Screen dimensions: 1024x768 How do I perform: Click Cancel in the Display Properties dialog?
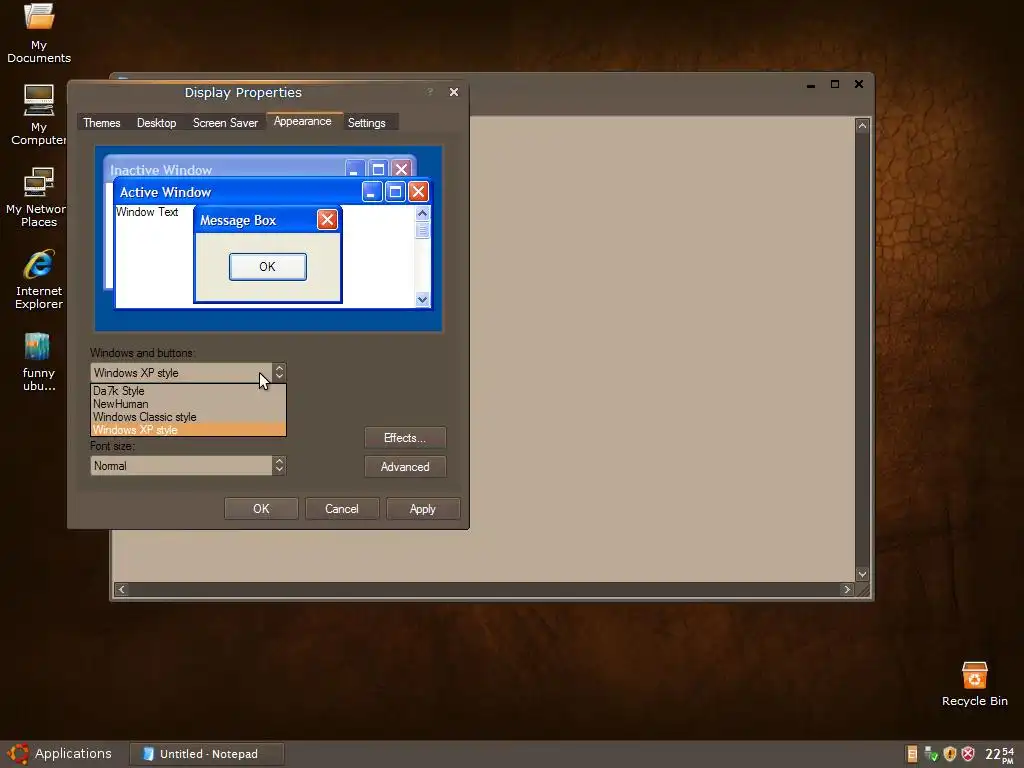342,509
